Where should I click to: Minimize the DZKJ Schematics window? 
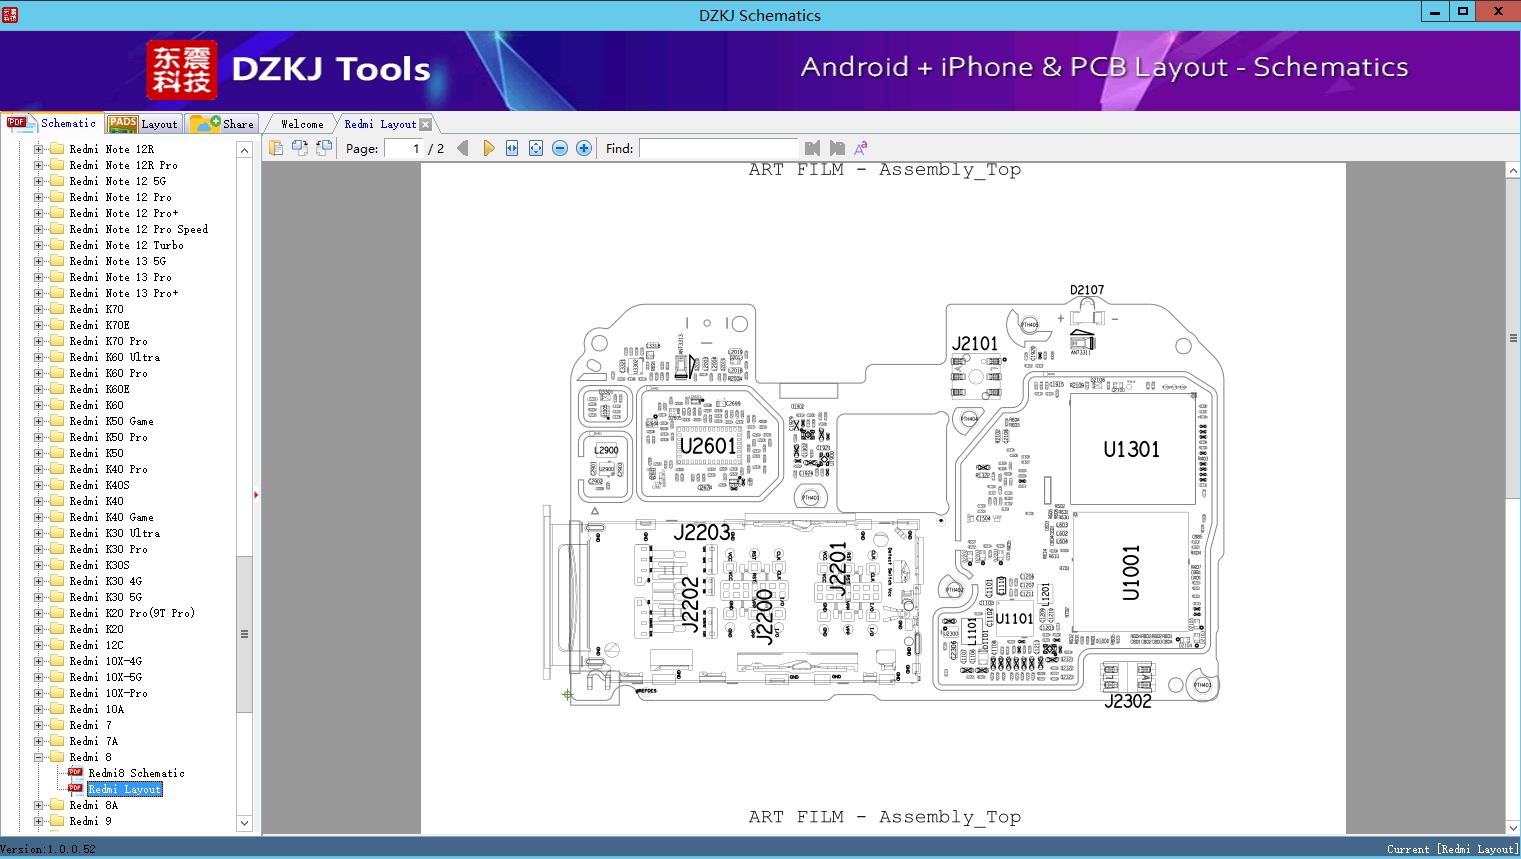(1436, 11)
